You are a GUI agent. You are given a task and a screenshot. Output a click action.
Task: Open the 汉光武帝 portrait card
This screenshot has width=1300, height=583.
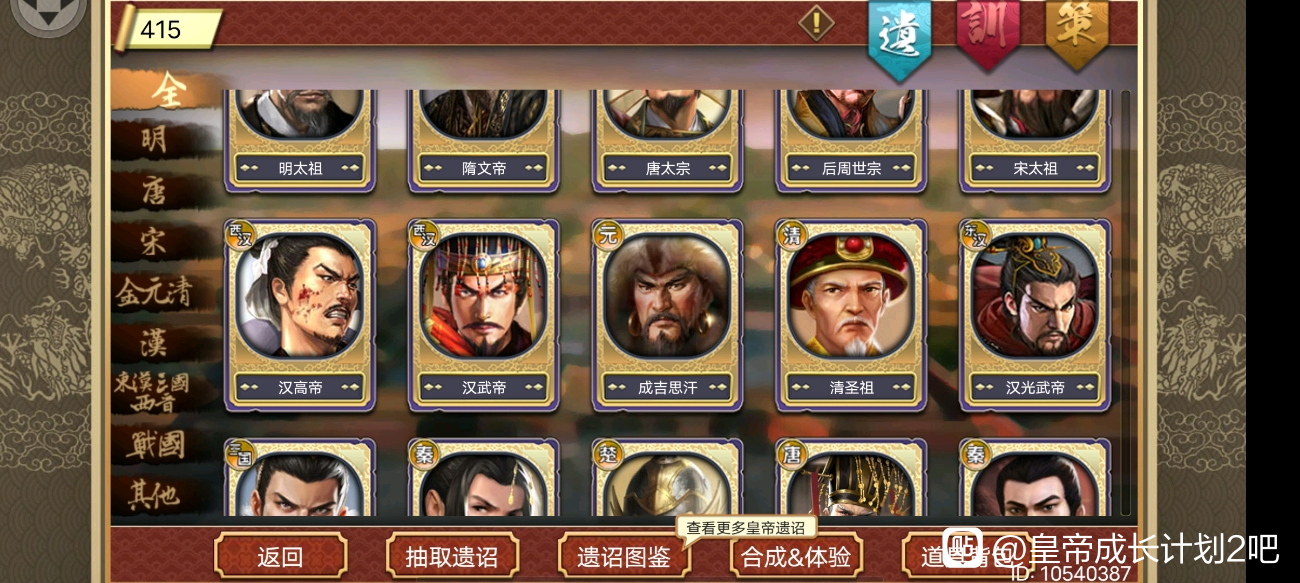click(x=1035, y=315)
